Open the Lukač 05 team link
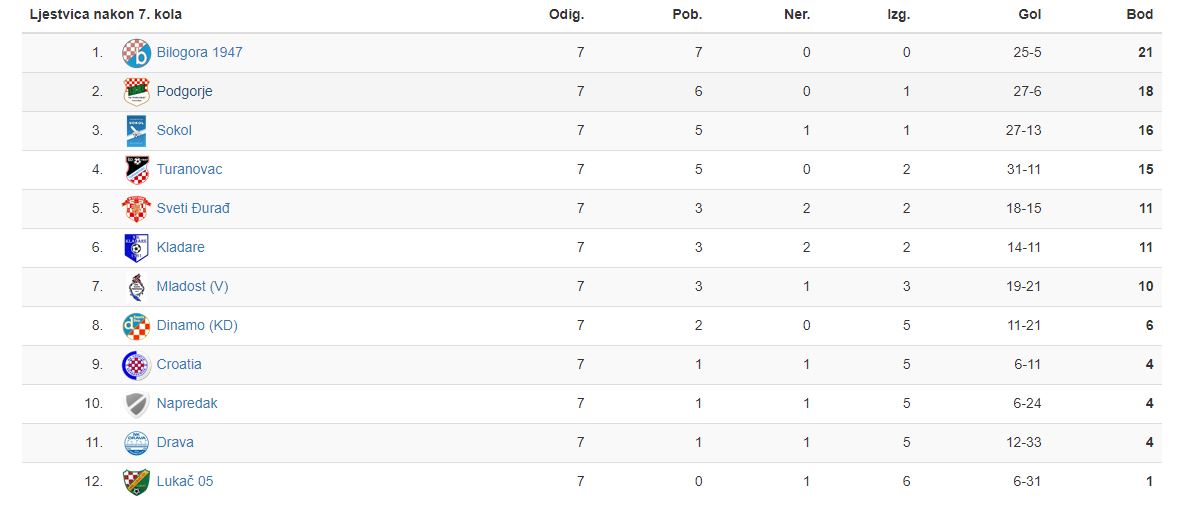This screenshot has height=507, width=1204. 185,482
